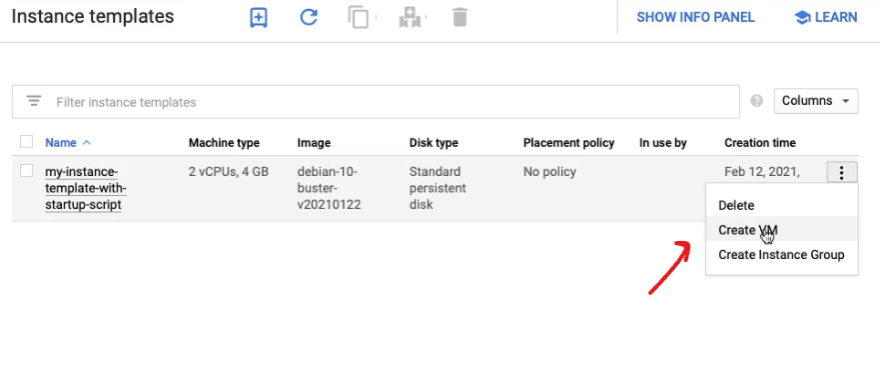Click the trash delete icon
This screenshot has height=379, width=880.
tap(460, 17)
